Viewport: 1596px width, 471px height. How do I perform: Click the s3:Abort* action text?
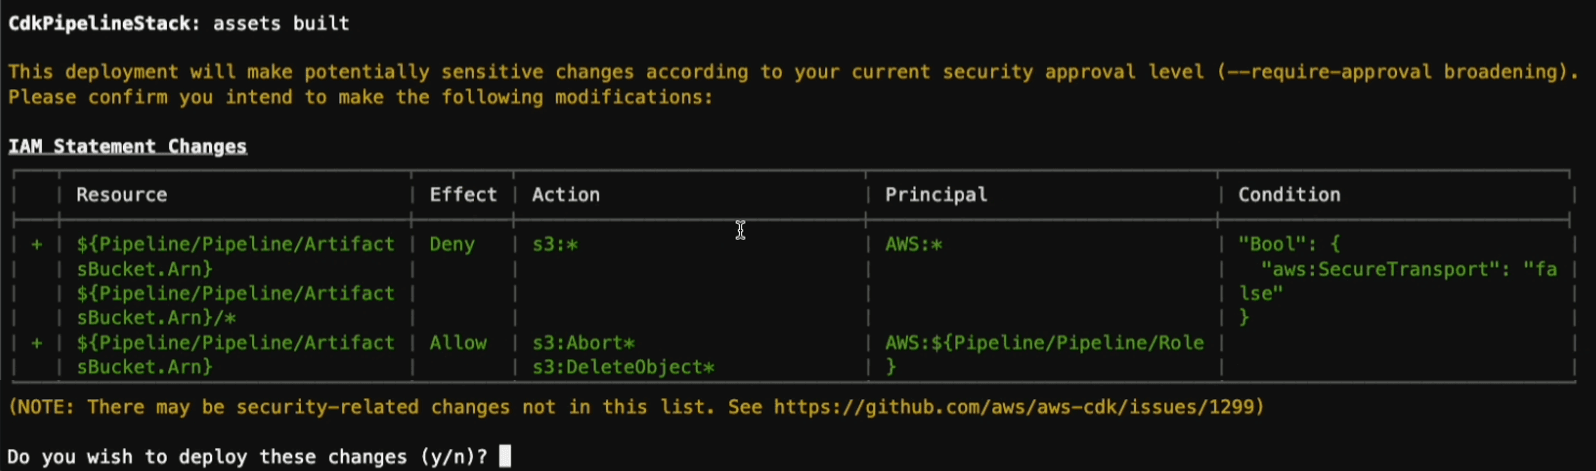point(583,343)
